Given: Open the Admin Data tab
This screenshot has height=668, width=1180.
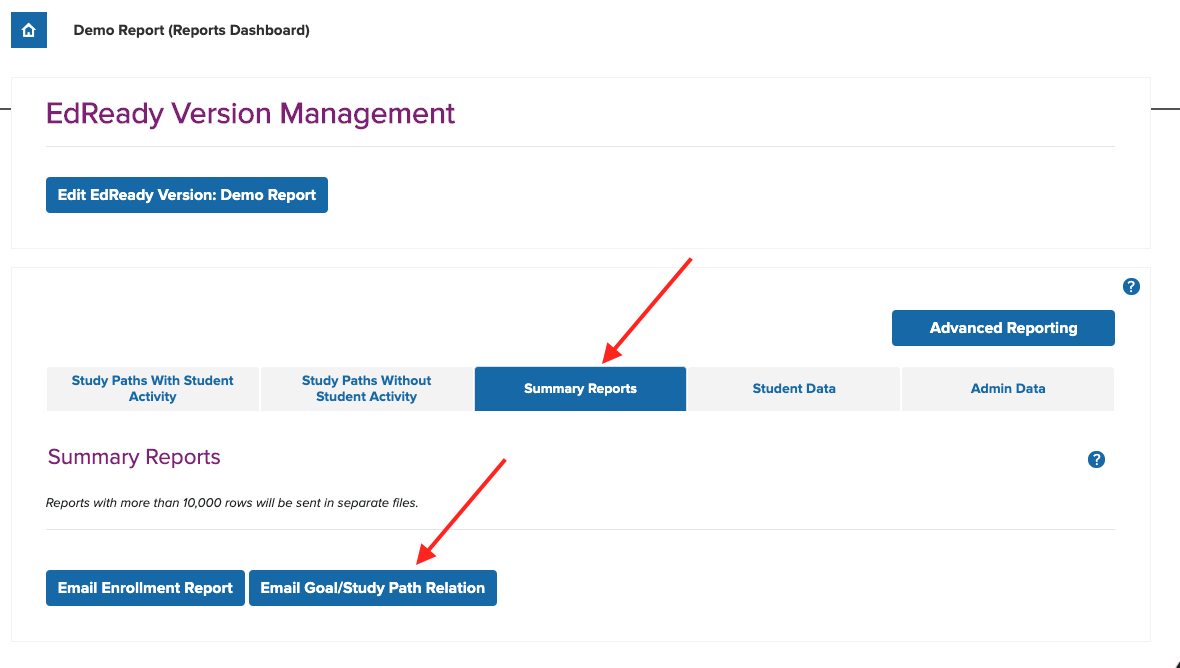Looking at the screenshot, I should click(x=1008, y=389).
